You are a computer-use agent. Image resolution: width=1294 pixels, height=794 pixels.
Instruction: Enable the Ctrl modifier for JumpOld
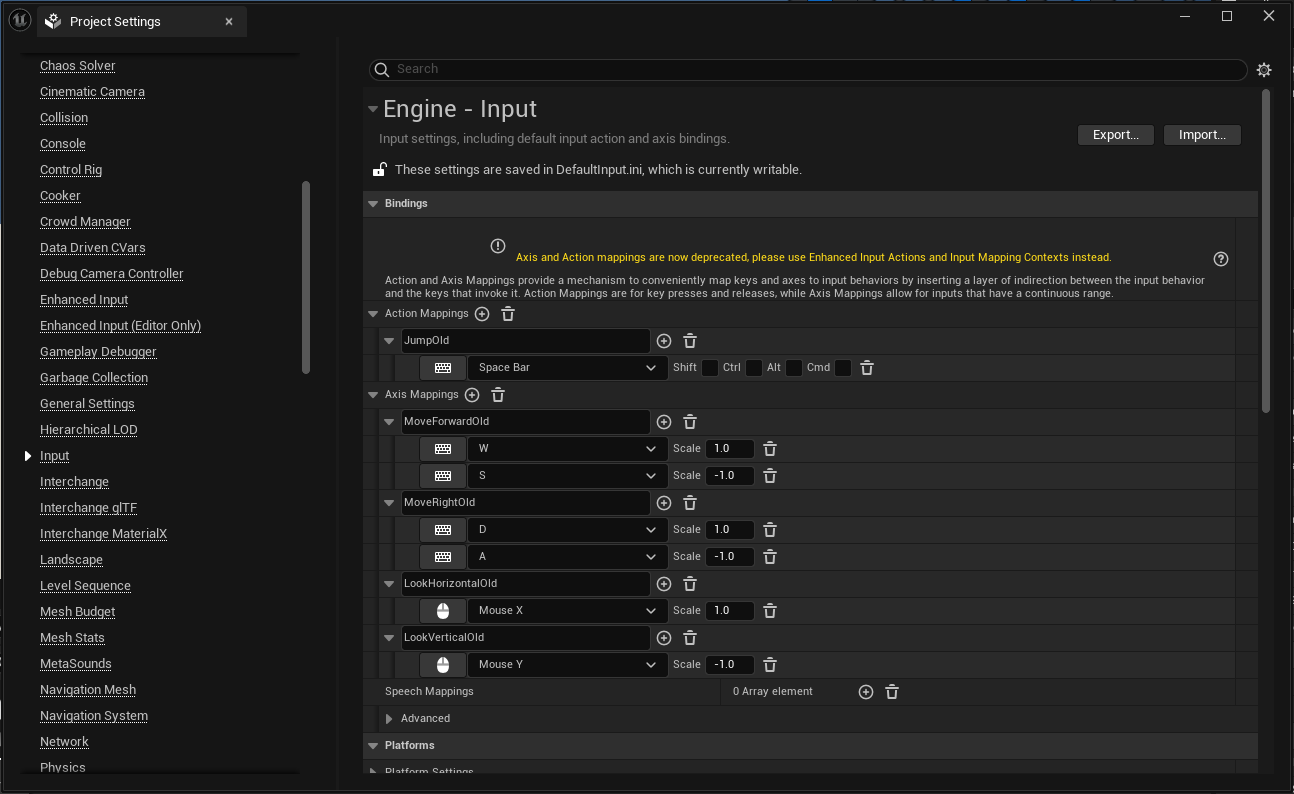[x=754, y=368]
